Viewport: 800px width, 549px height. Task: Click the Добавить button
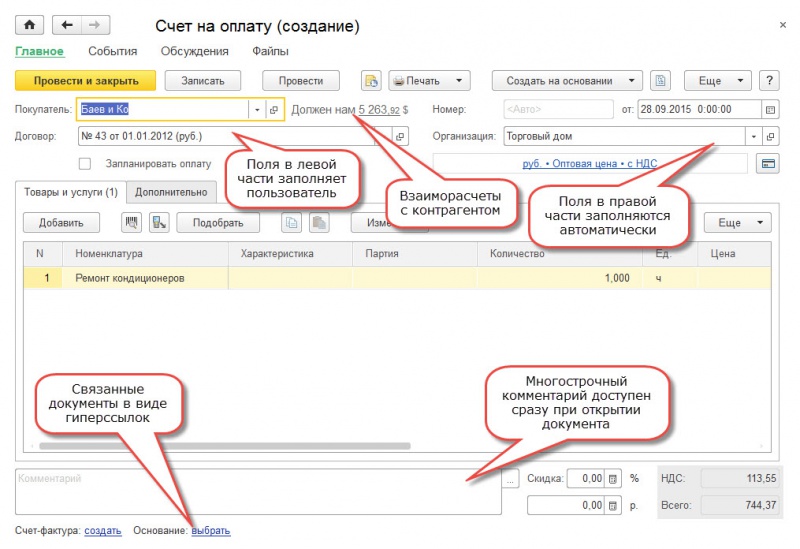[61, 222]
